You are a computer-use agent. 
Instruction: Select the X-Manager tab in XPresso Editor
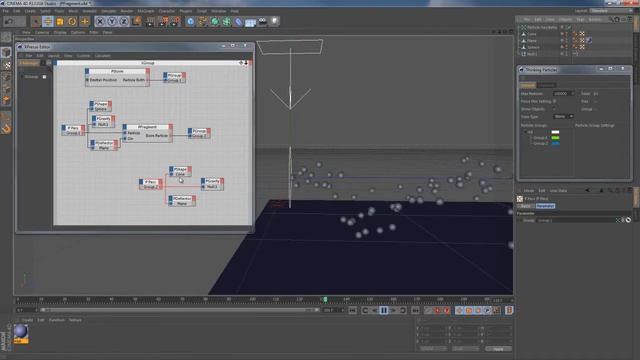pos(29,63)
